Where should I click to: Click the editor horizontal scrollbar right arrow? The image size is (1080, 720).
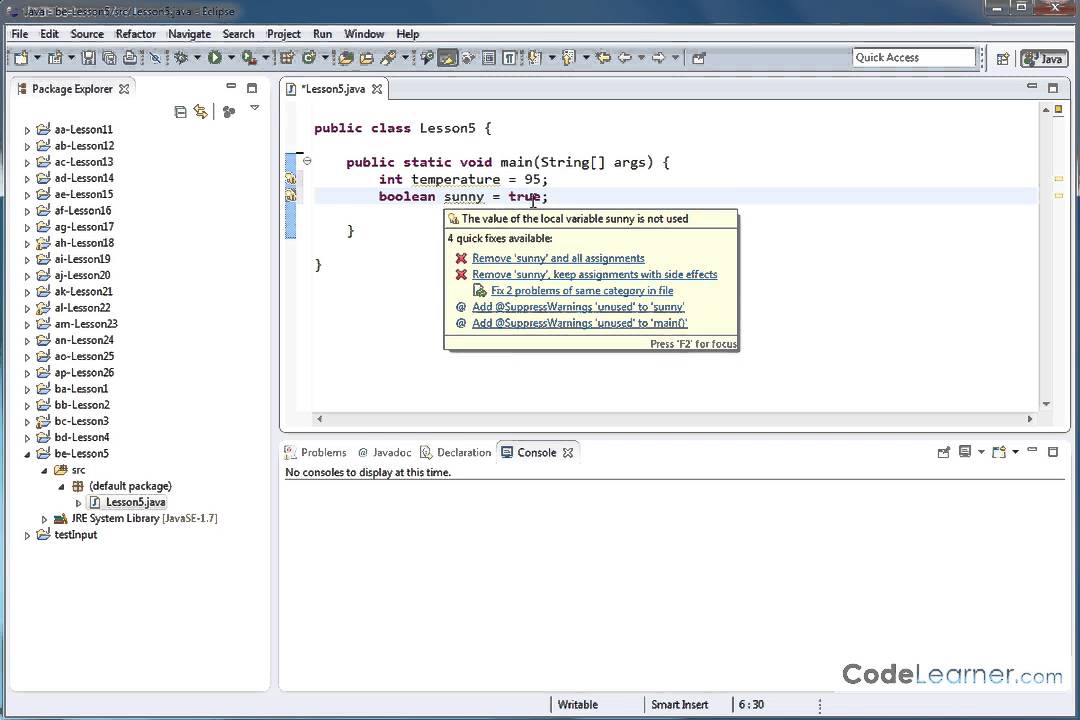1030,419
